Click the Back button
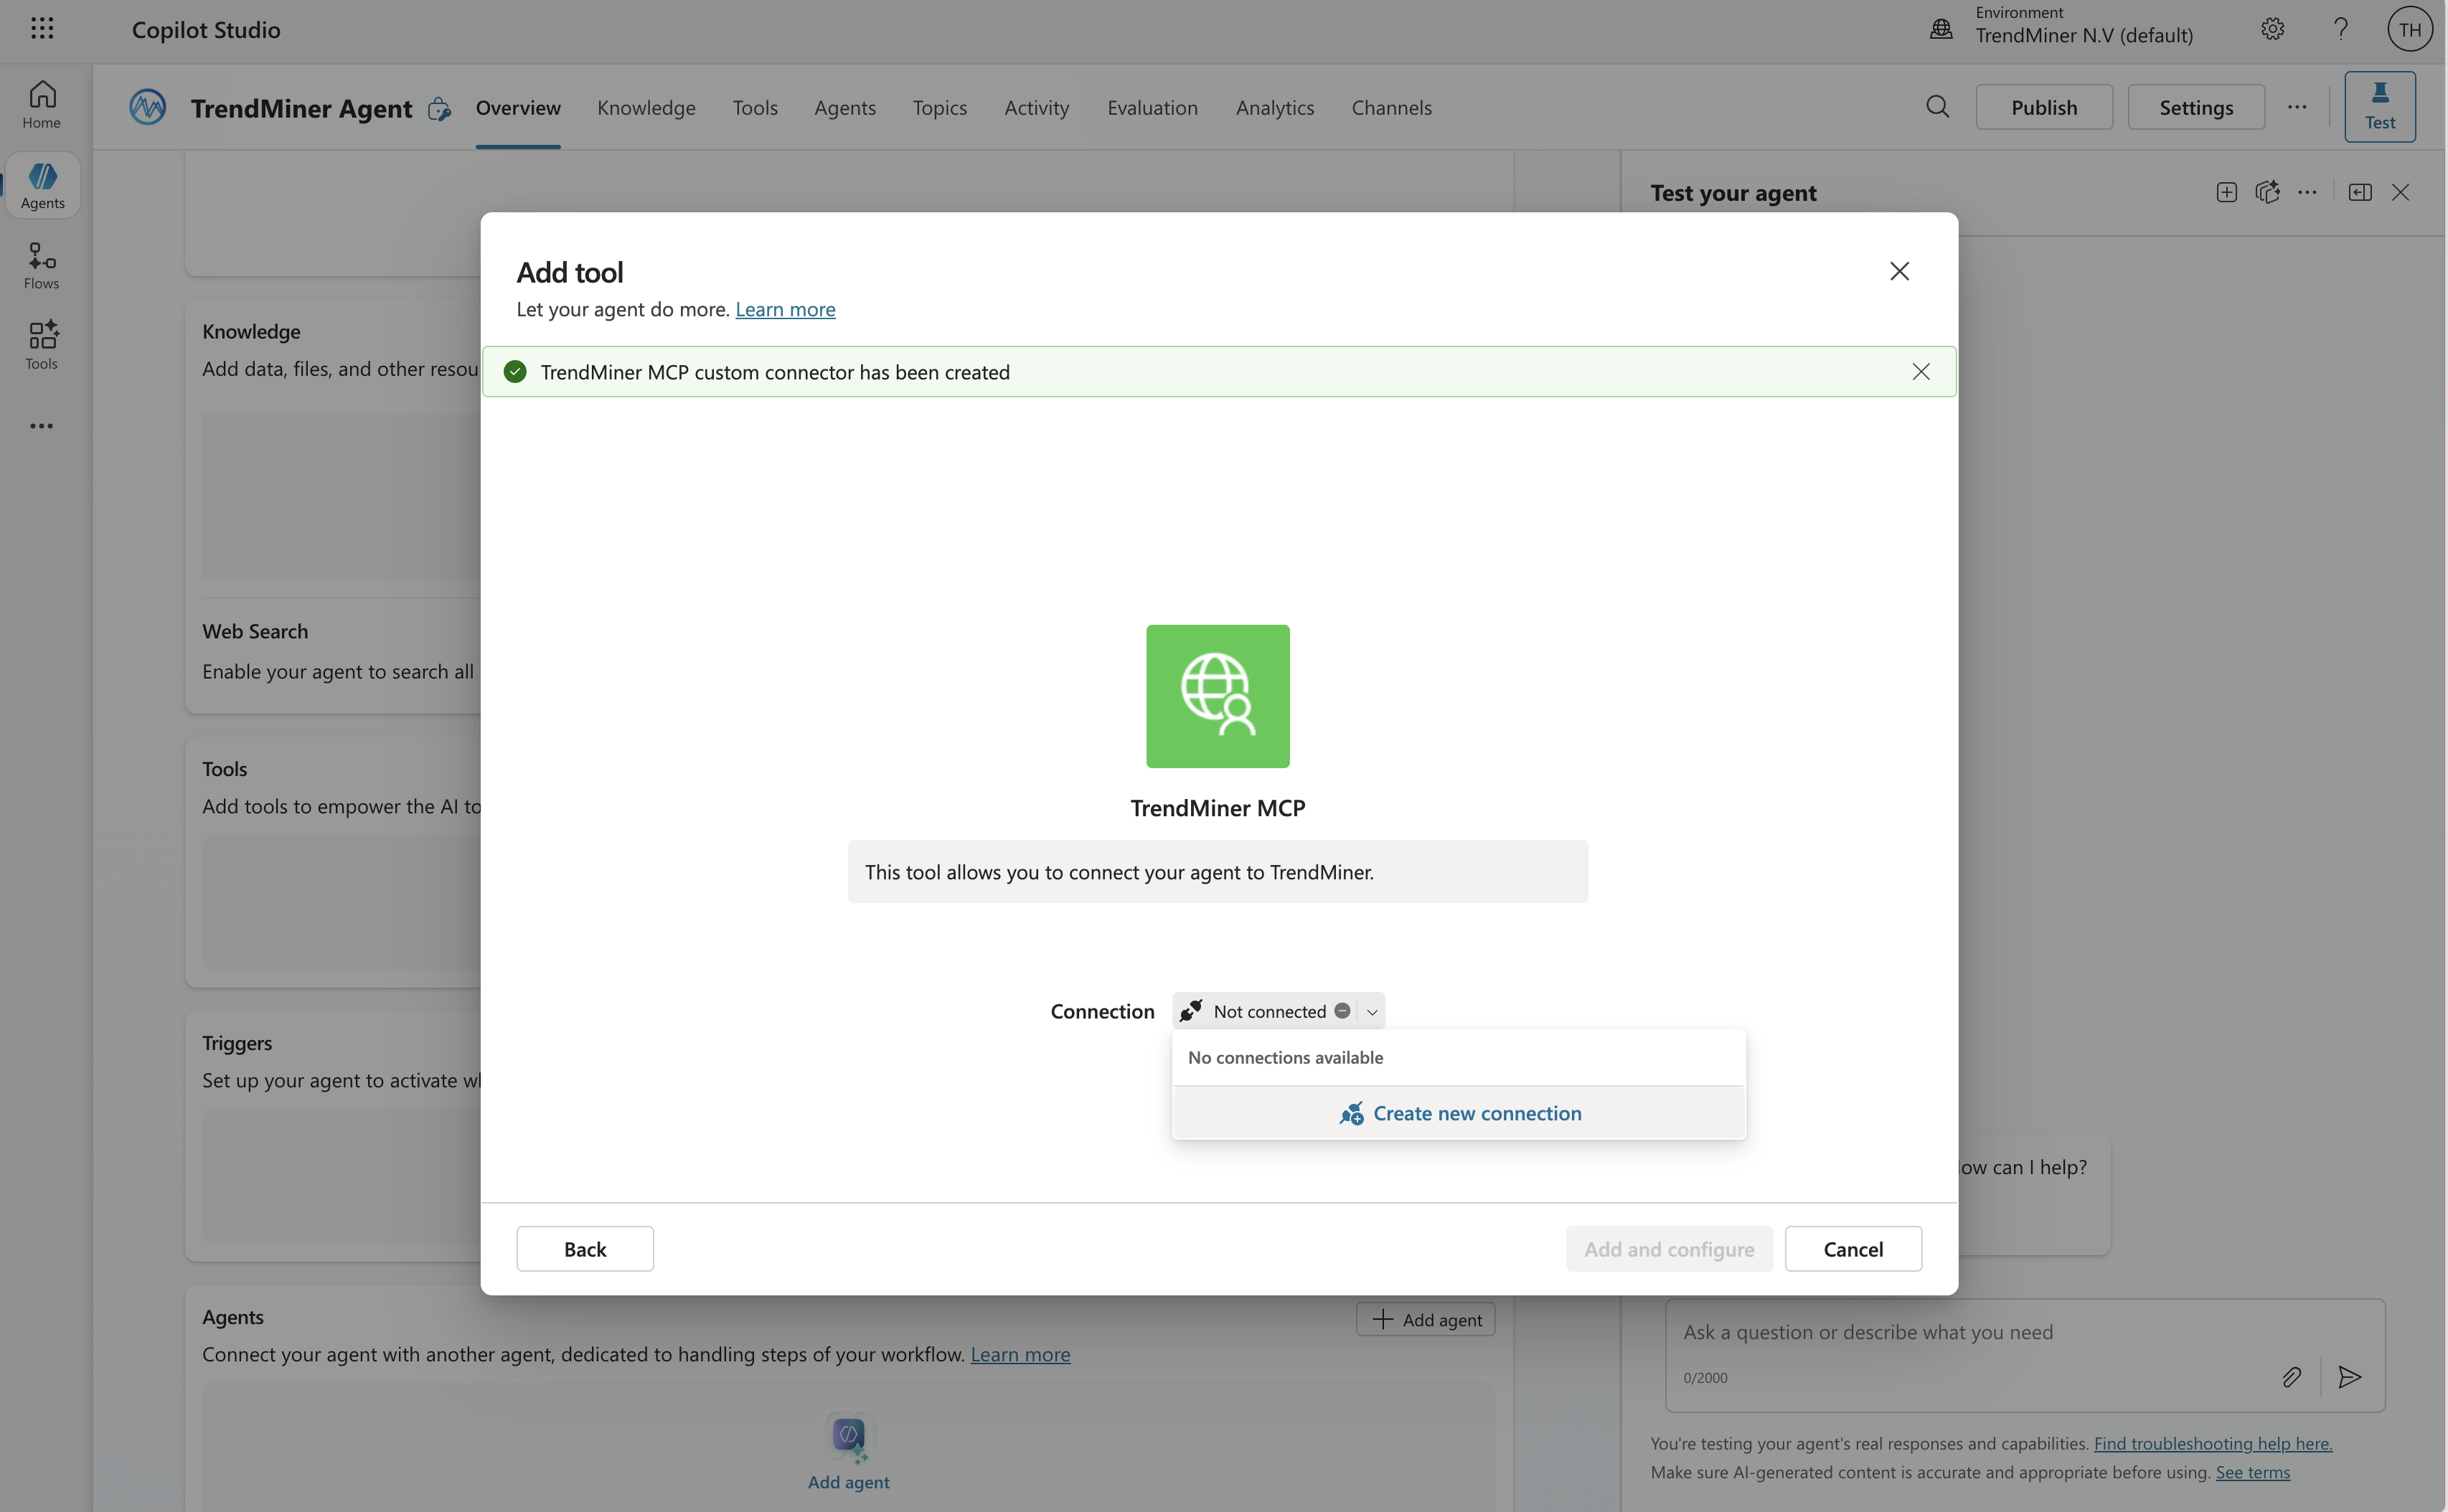 pyautogui.click(x=585, y=1248)
